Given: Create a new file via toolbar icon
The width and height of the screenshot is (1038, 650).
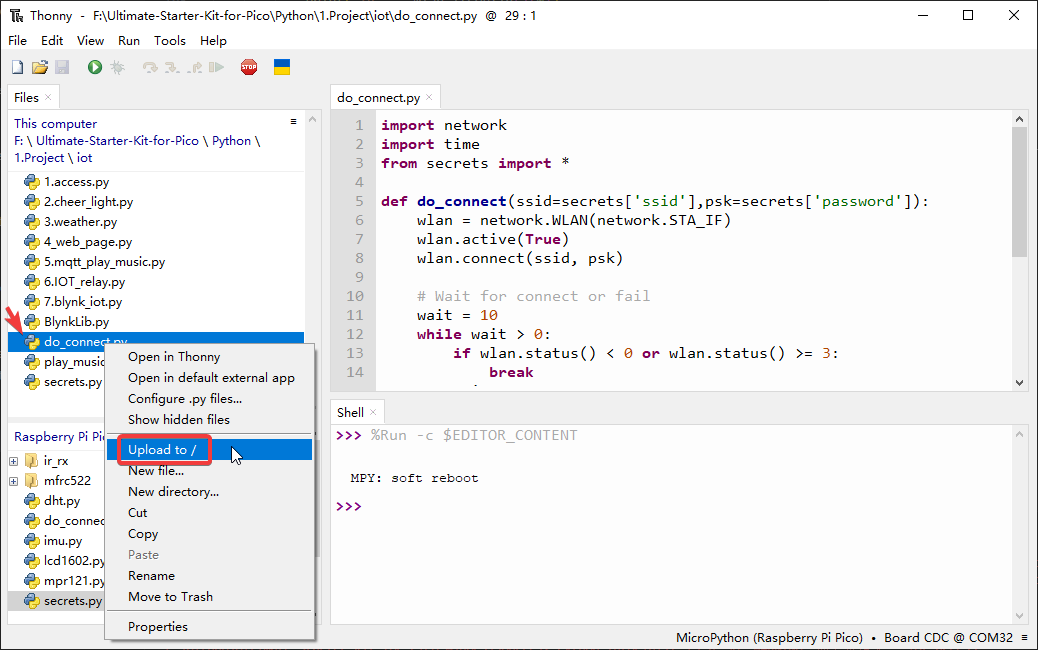Looking at the screenshot, I should (18, 67).
